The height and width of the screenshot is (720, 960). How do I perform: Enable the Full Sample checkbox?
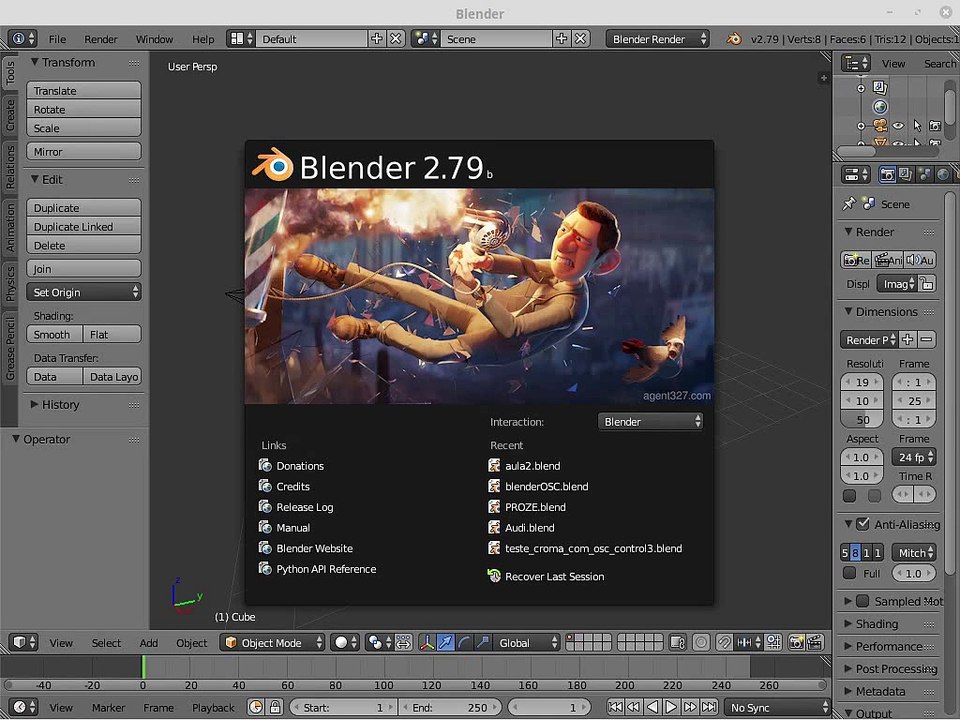pos(849,573)
